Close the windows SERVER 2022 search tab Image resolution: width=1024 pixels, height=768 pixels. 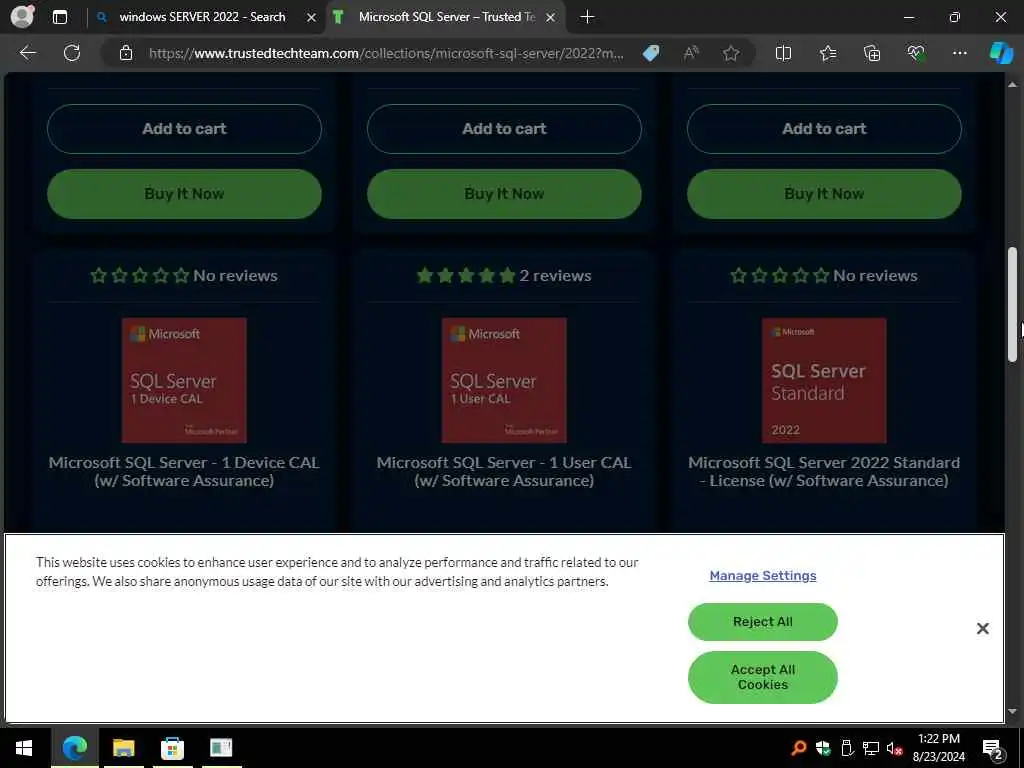[312, 18]
